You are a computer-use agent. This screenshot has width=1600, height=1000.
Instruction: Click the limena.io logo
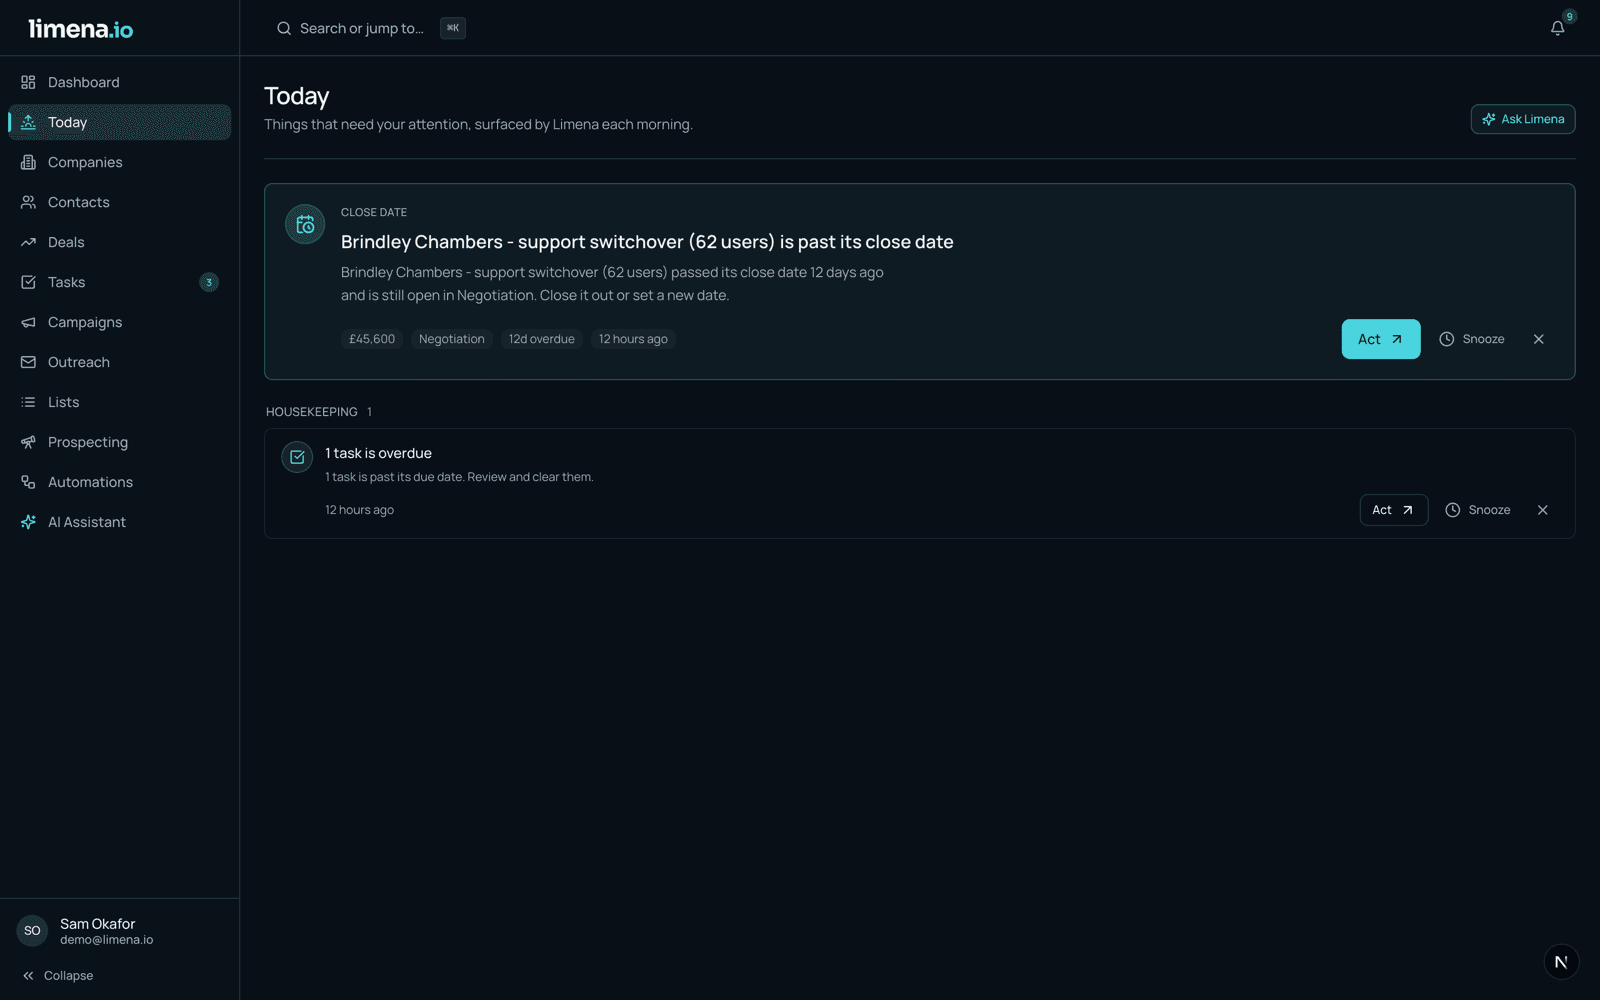(x=81, y=29)
